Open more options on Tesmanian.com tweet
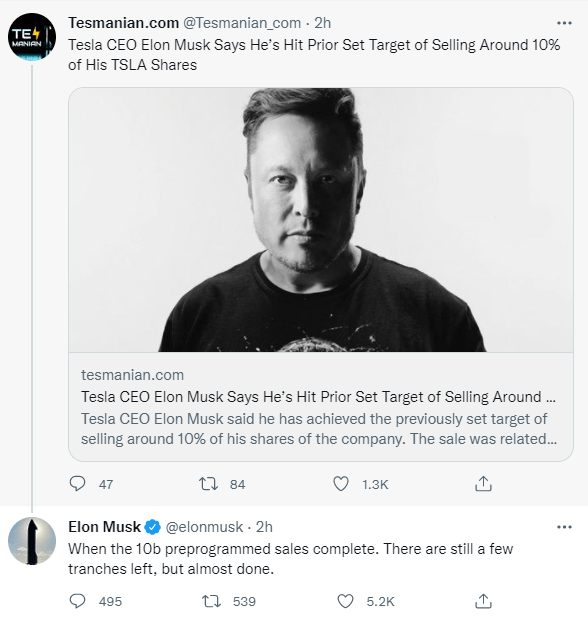 564,23
